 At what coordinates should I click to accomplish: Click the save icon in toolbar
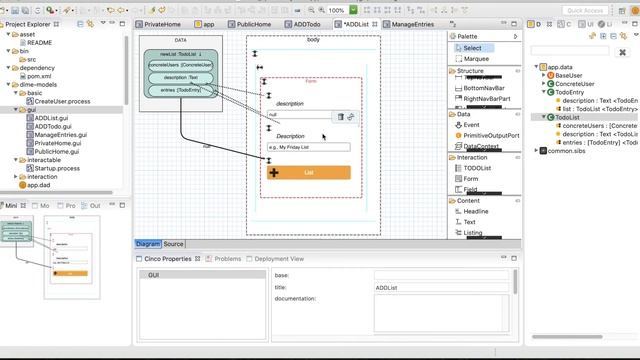[x=15, y=10]
